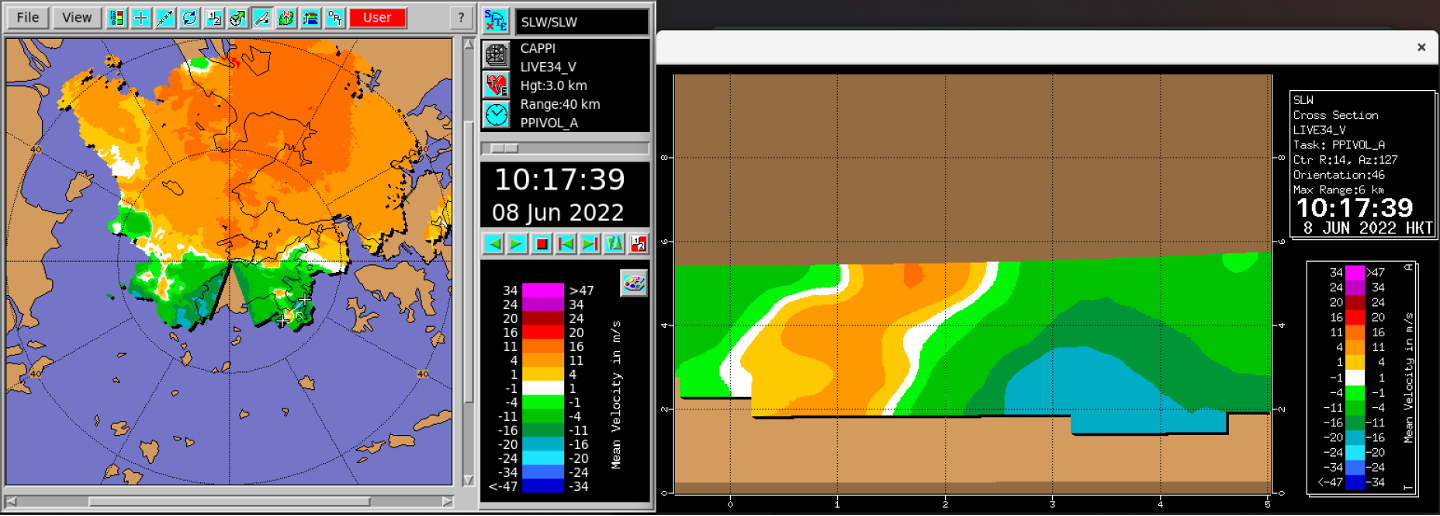Image resolution: width=1440 pixels, height=516 pixels.
Task: Click the LIVE34_V label in product panel
Action: click(x=548, y=67)
